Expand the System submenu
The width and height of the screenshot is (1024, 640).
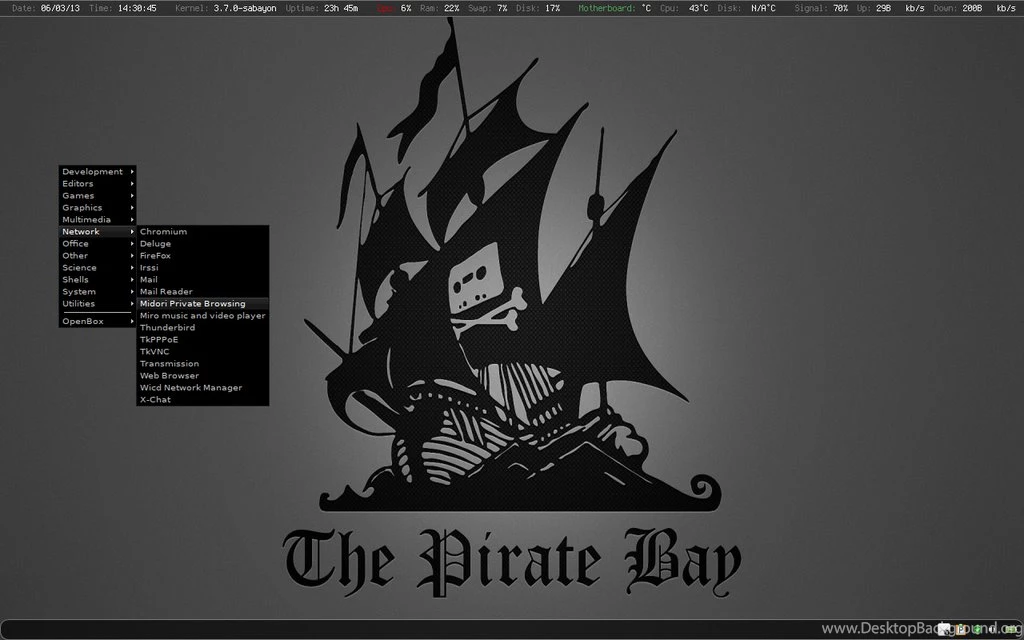(78, 291)
